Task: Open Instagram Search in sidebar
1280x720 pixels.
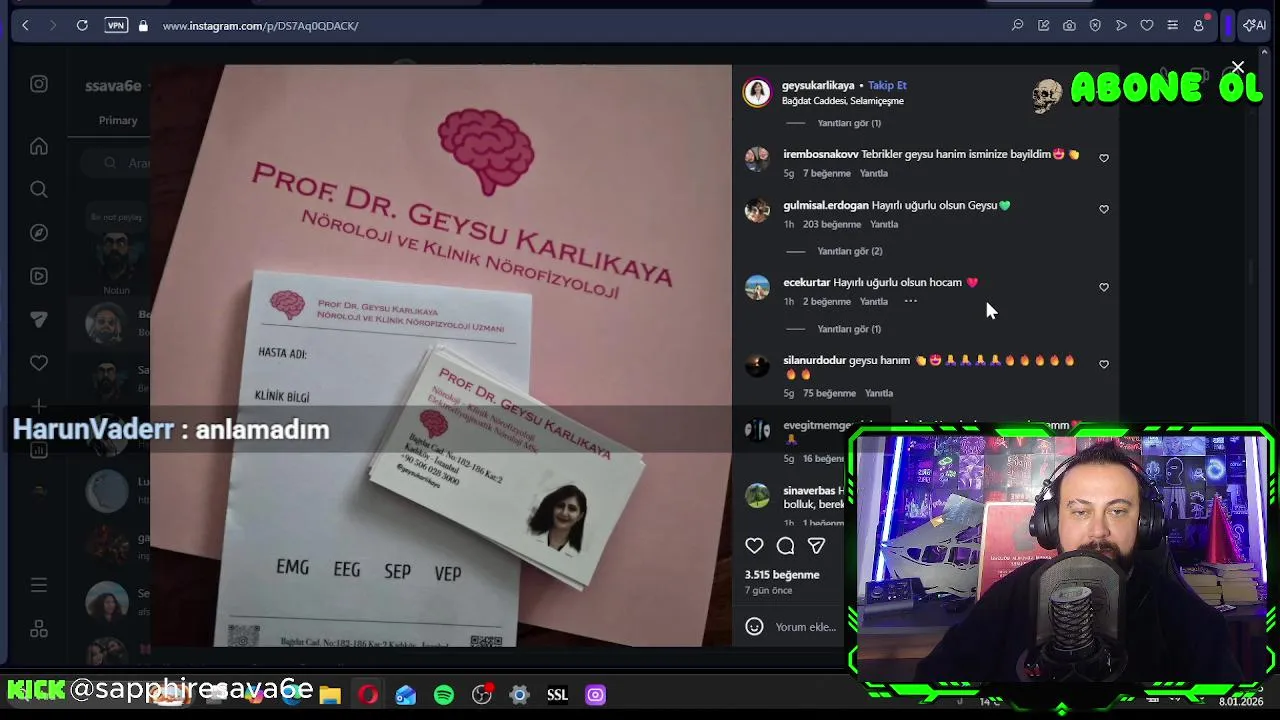Action: (39, 189)
